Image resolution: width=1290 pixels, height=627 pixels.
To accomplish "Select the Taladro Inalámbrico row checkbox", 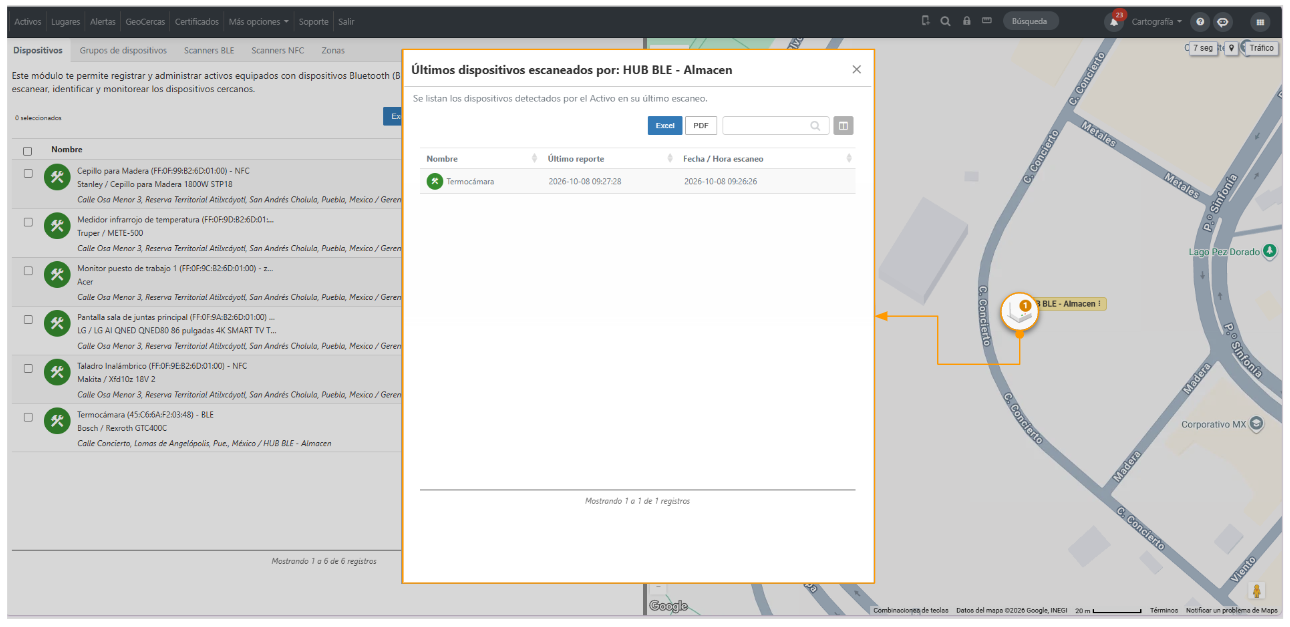I will click(28, 369).
